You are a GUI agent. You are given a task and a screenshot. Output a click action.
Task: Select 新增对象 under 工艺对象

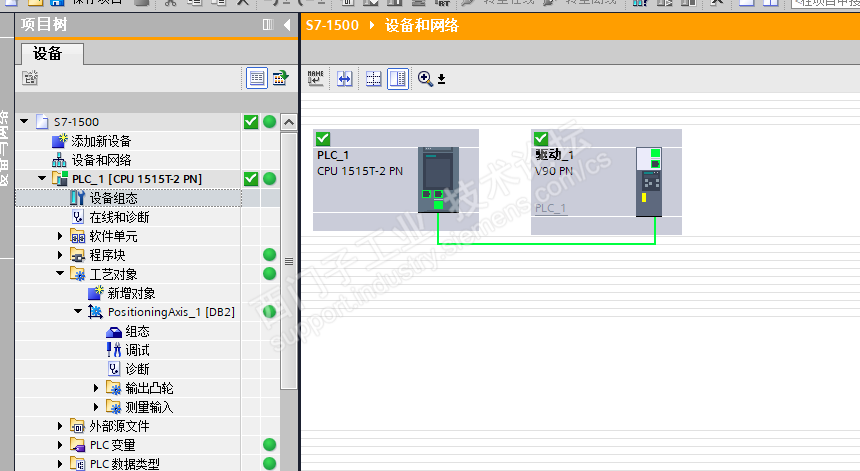pyautogui.click(x=132, y=293)
